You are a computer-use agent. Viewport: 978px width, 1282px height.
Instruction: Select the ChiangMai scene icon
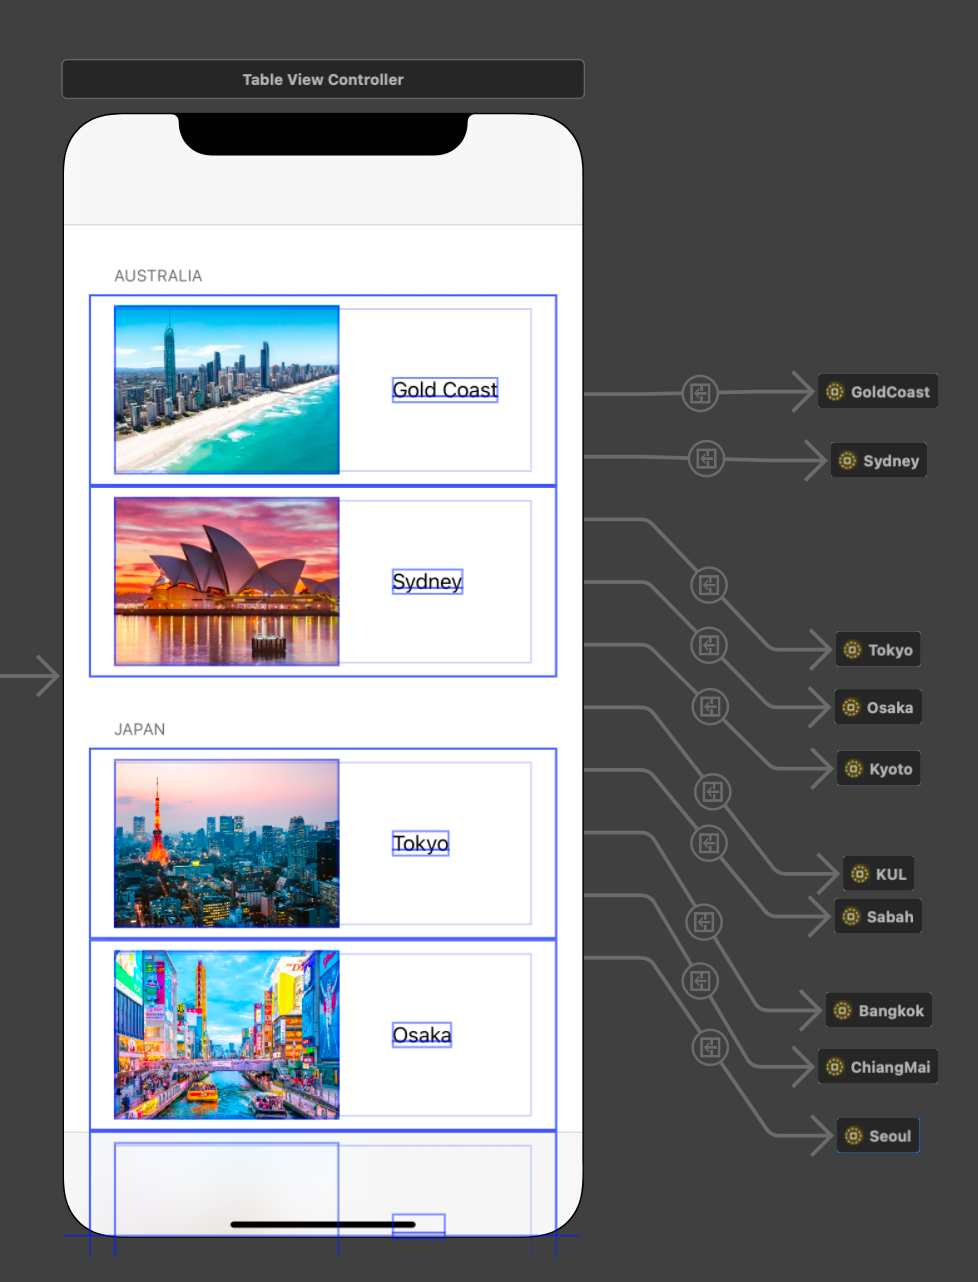click(878, 1066)
